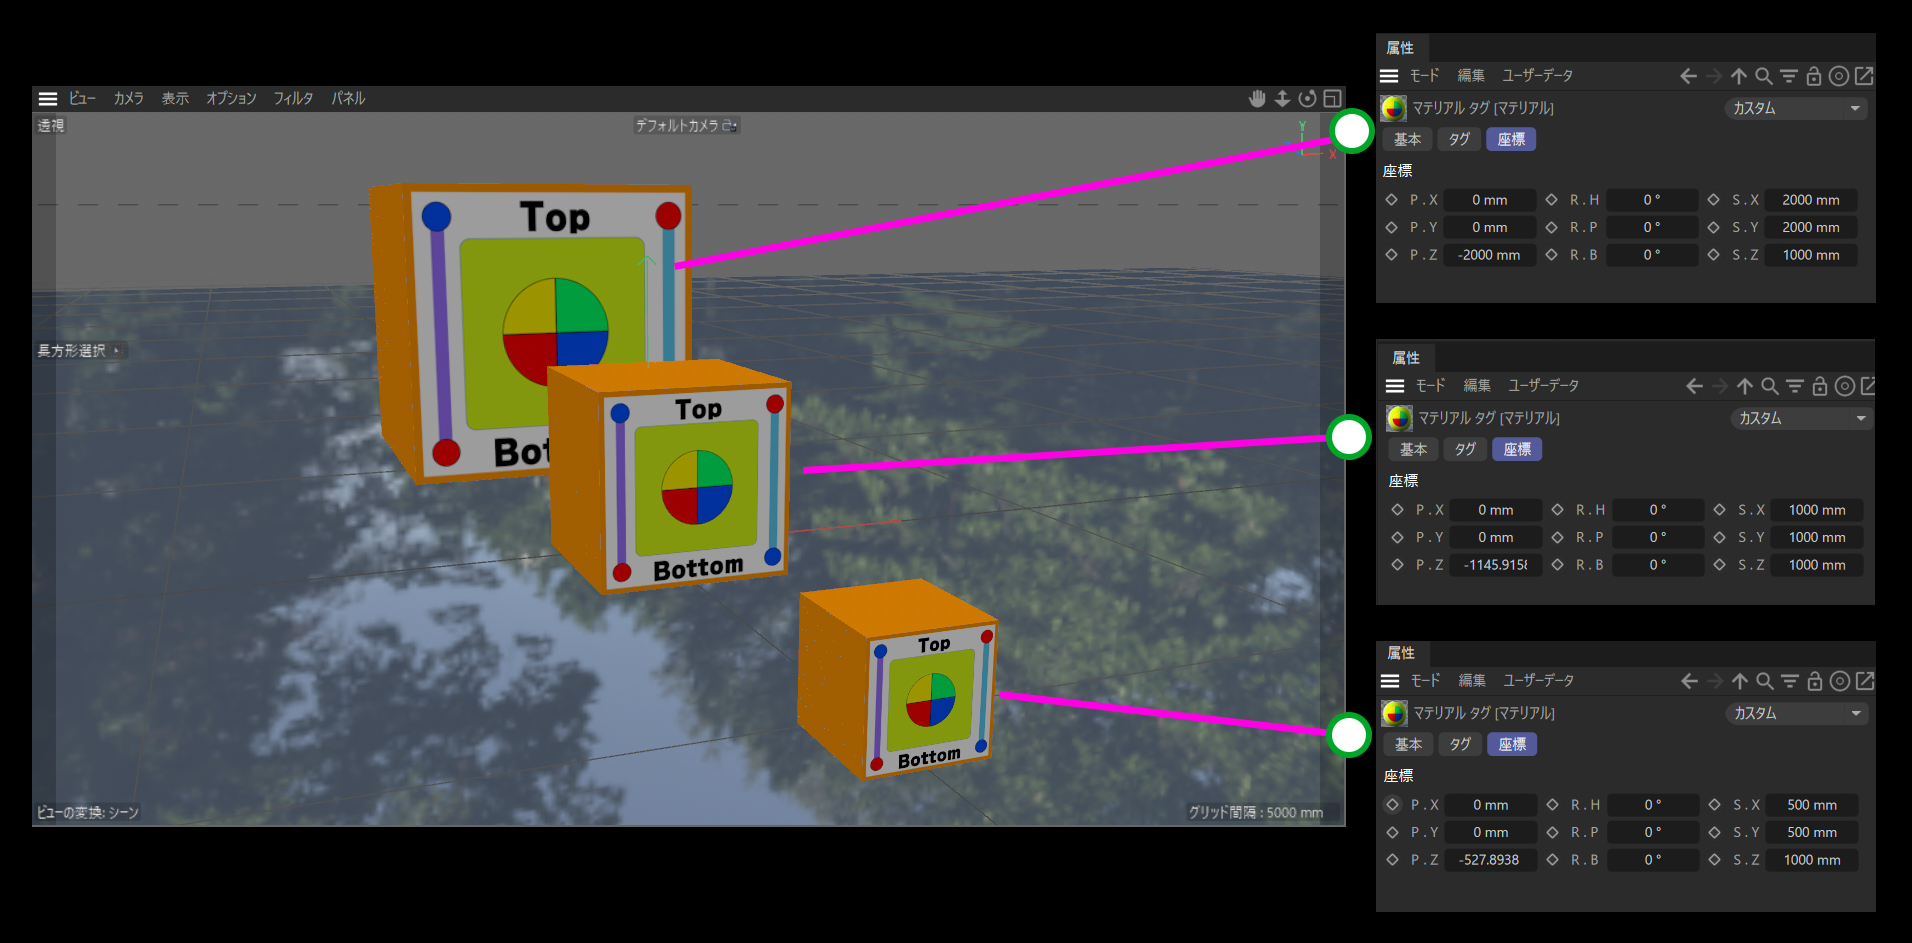
Task: Click the filter icon in bottom attribute panel
Action: [x=1790, y=681]
